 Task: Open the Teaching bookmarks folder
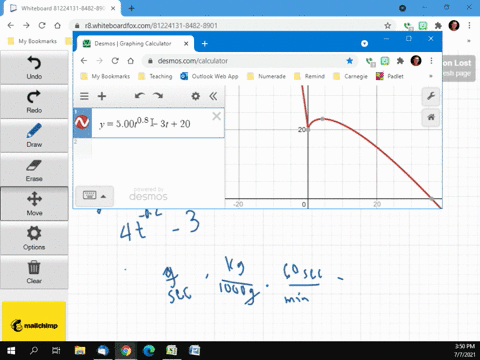coord(155,76)
